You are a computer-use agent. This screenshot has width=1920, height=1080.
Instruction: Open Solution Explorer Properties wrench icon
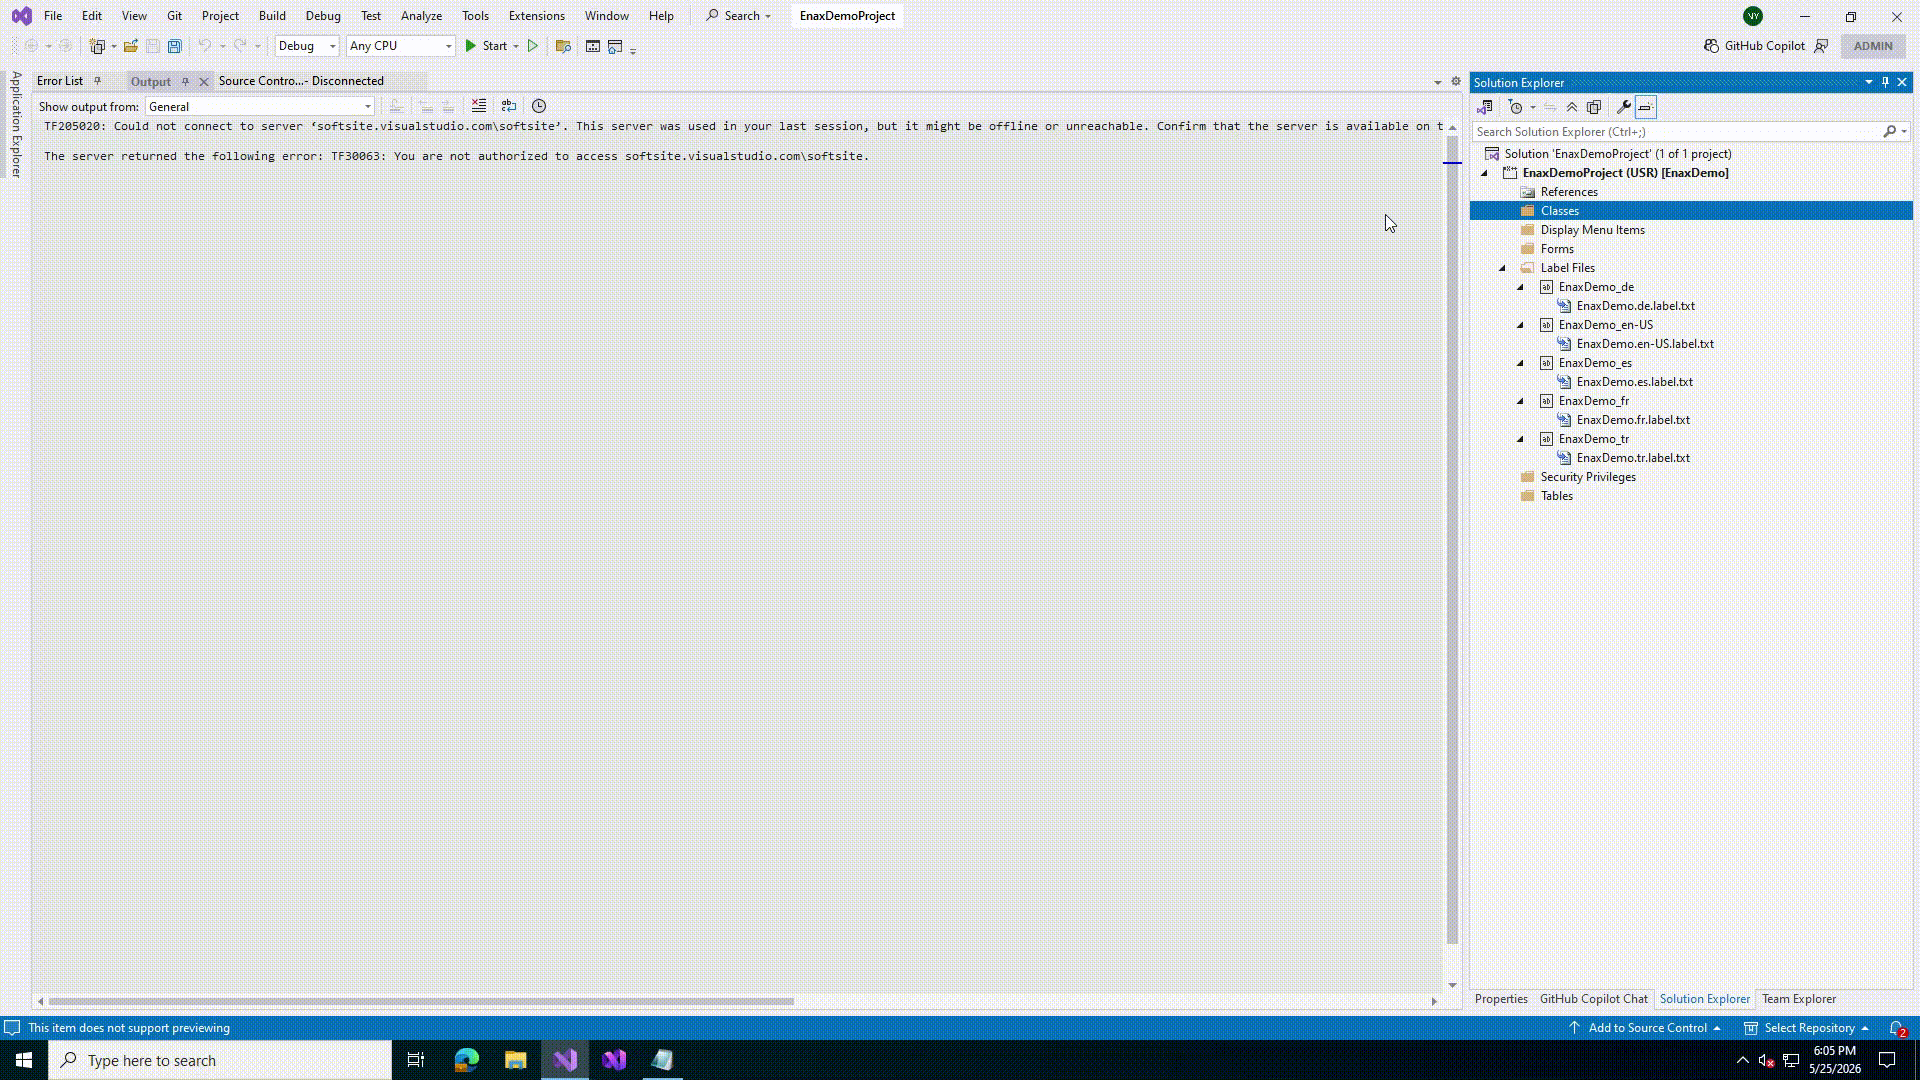coord(1624,107)
